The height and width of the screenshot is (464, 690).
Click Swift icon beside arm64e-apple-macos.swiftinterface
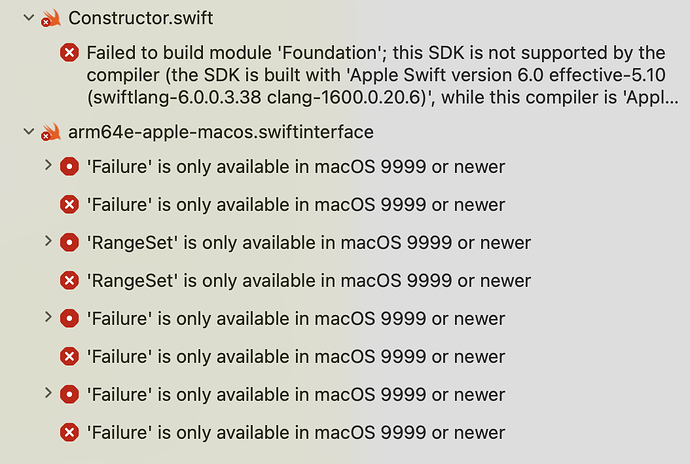[x=51, y=133]
